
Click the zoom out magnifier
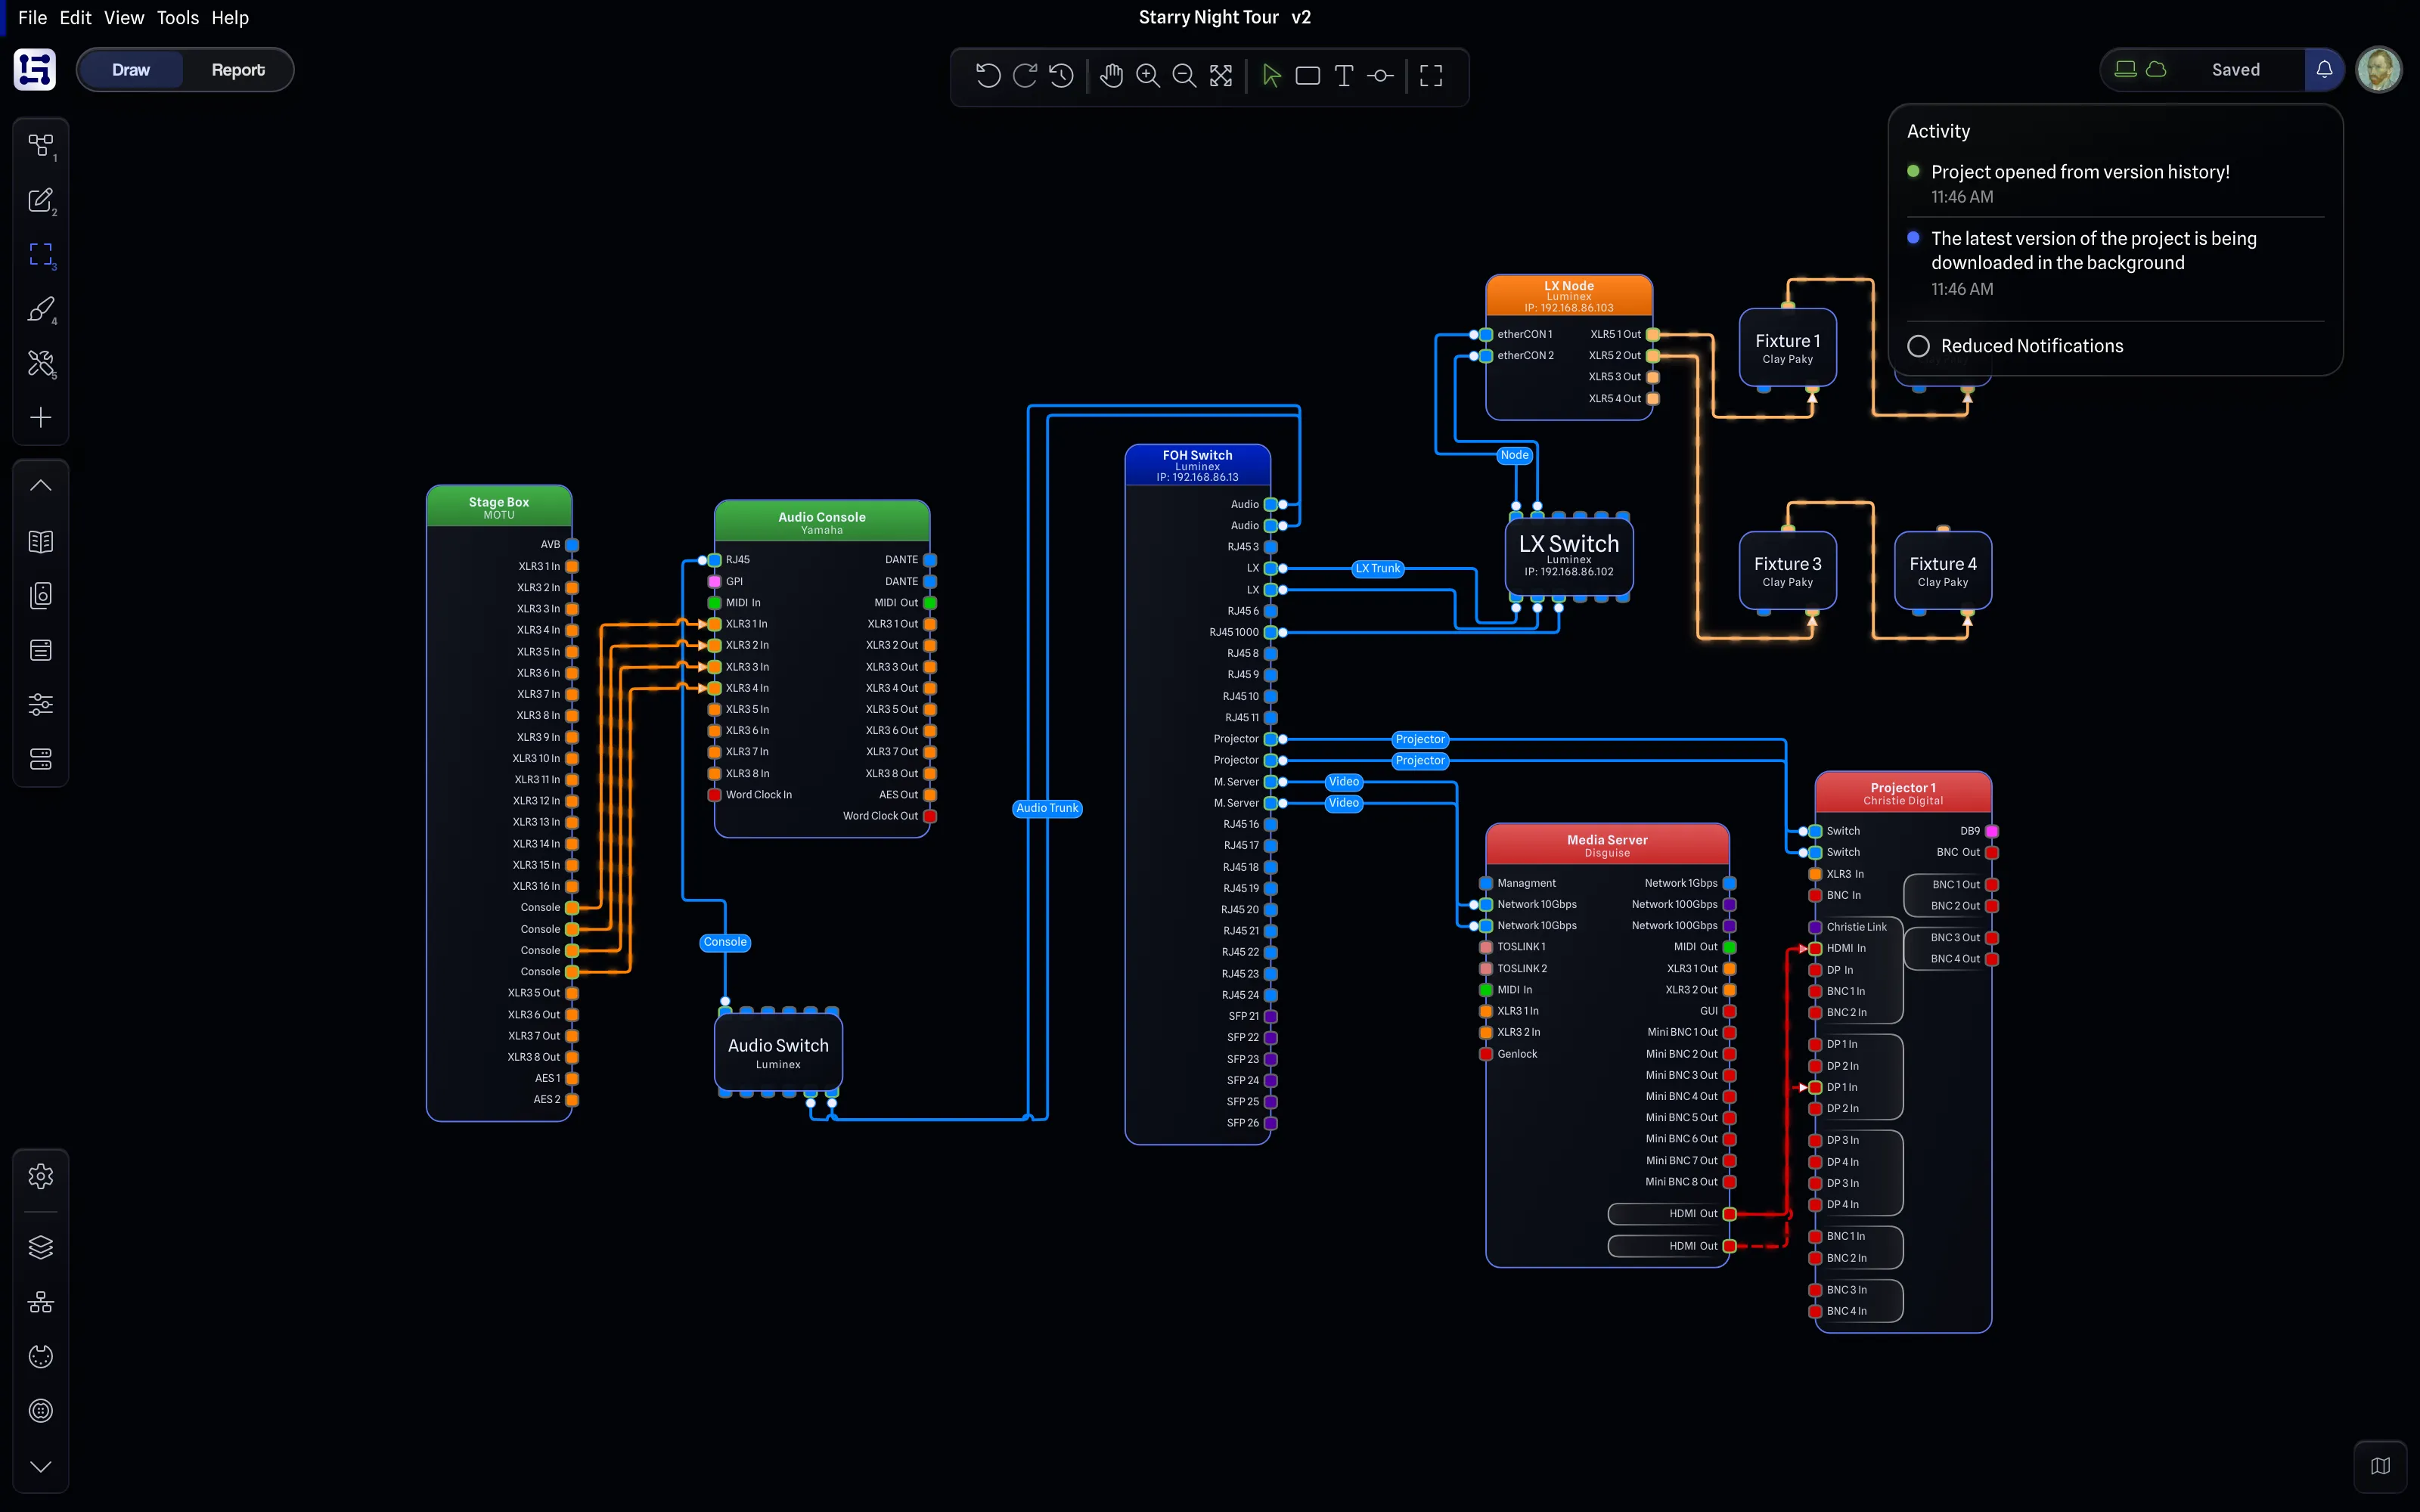pos(1184,75)
